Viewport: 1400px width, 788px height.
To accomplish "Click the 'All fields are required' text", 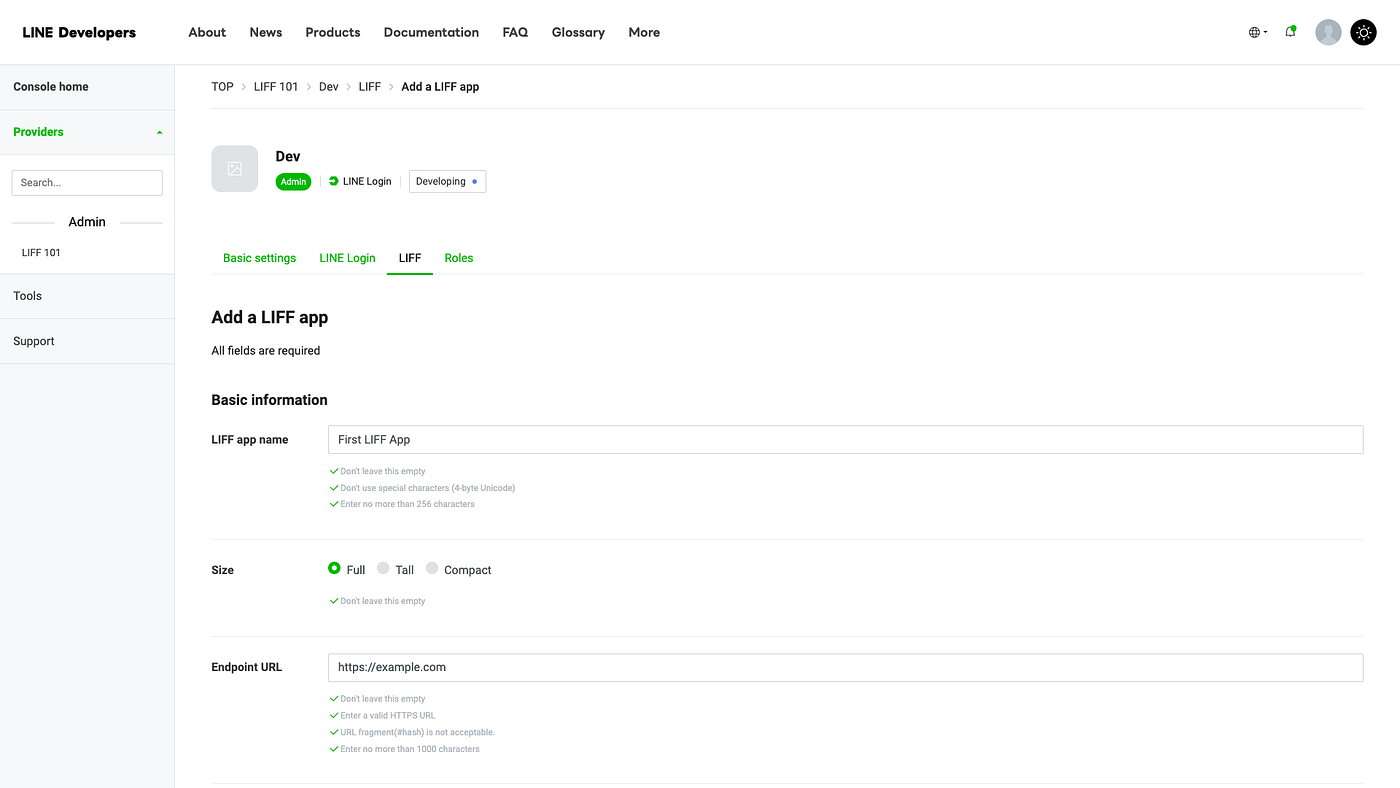I will pyautogui.click(x=266, y=351).
